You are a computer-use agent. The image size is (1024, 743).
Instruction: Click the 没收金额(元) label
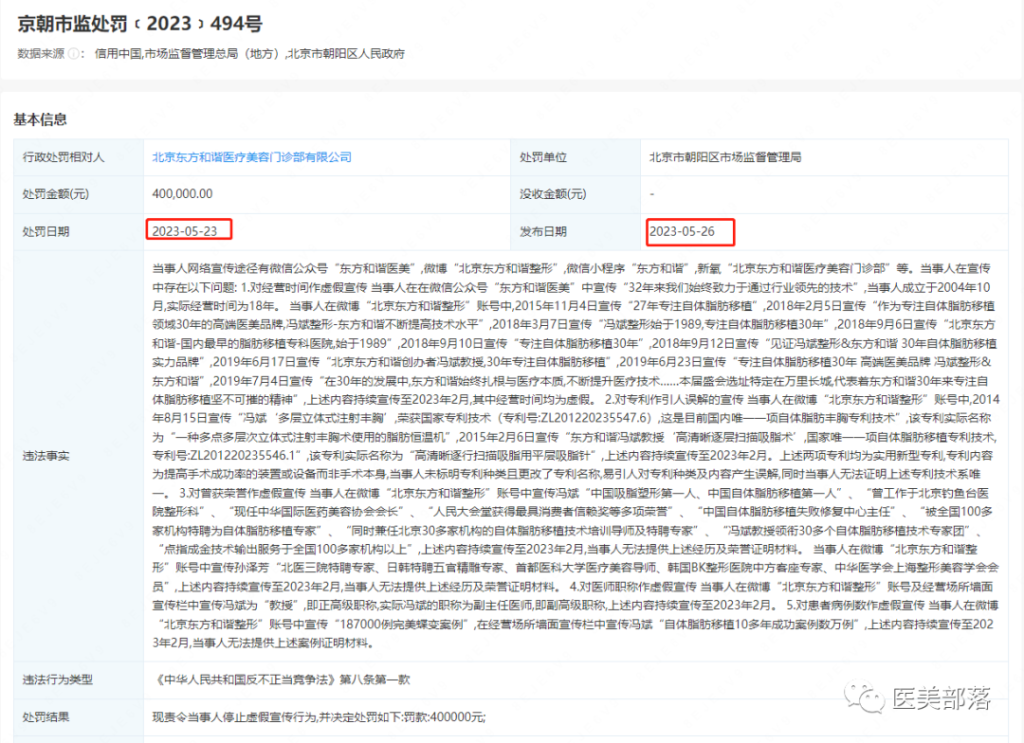[x=552, y=194]
